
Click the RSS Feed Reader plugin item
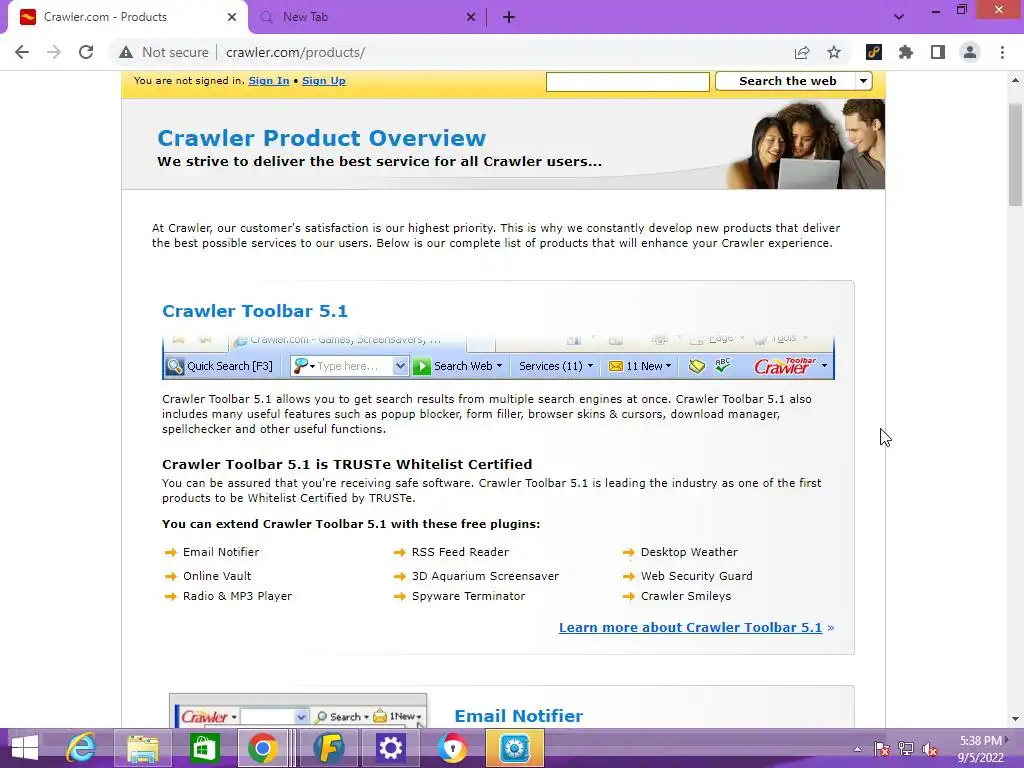coord(460,552)
